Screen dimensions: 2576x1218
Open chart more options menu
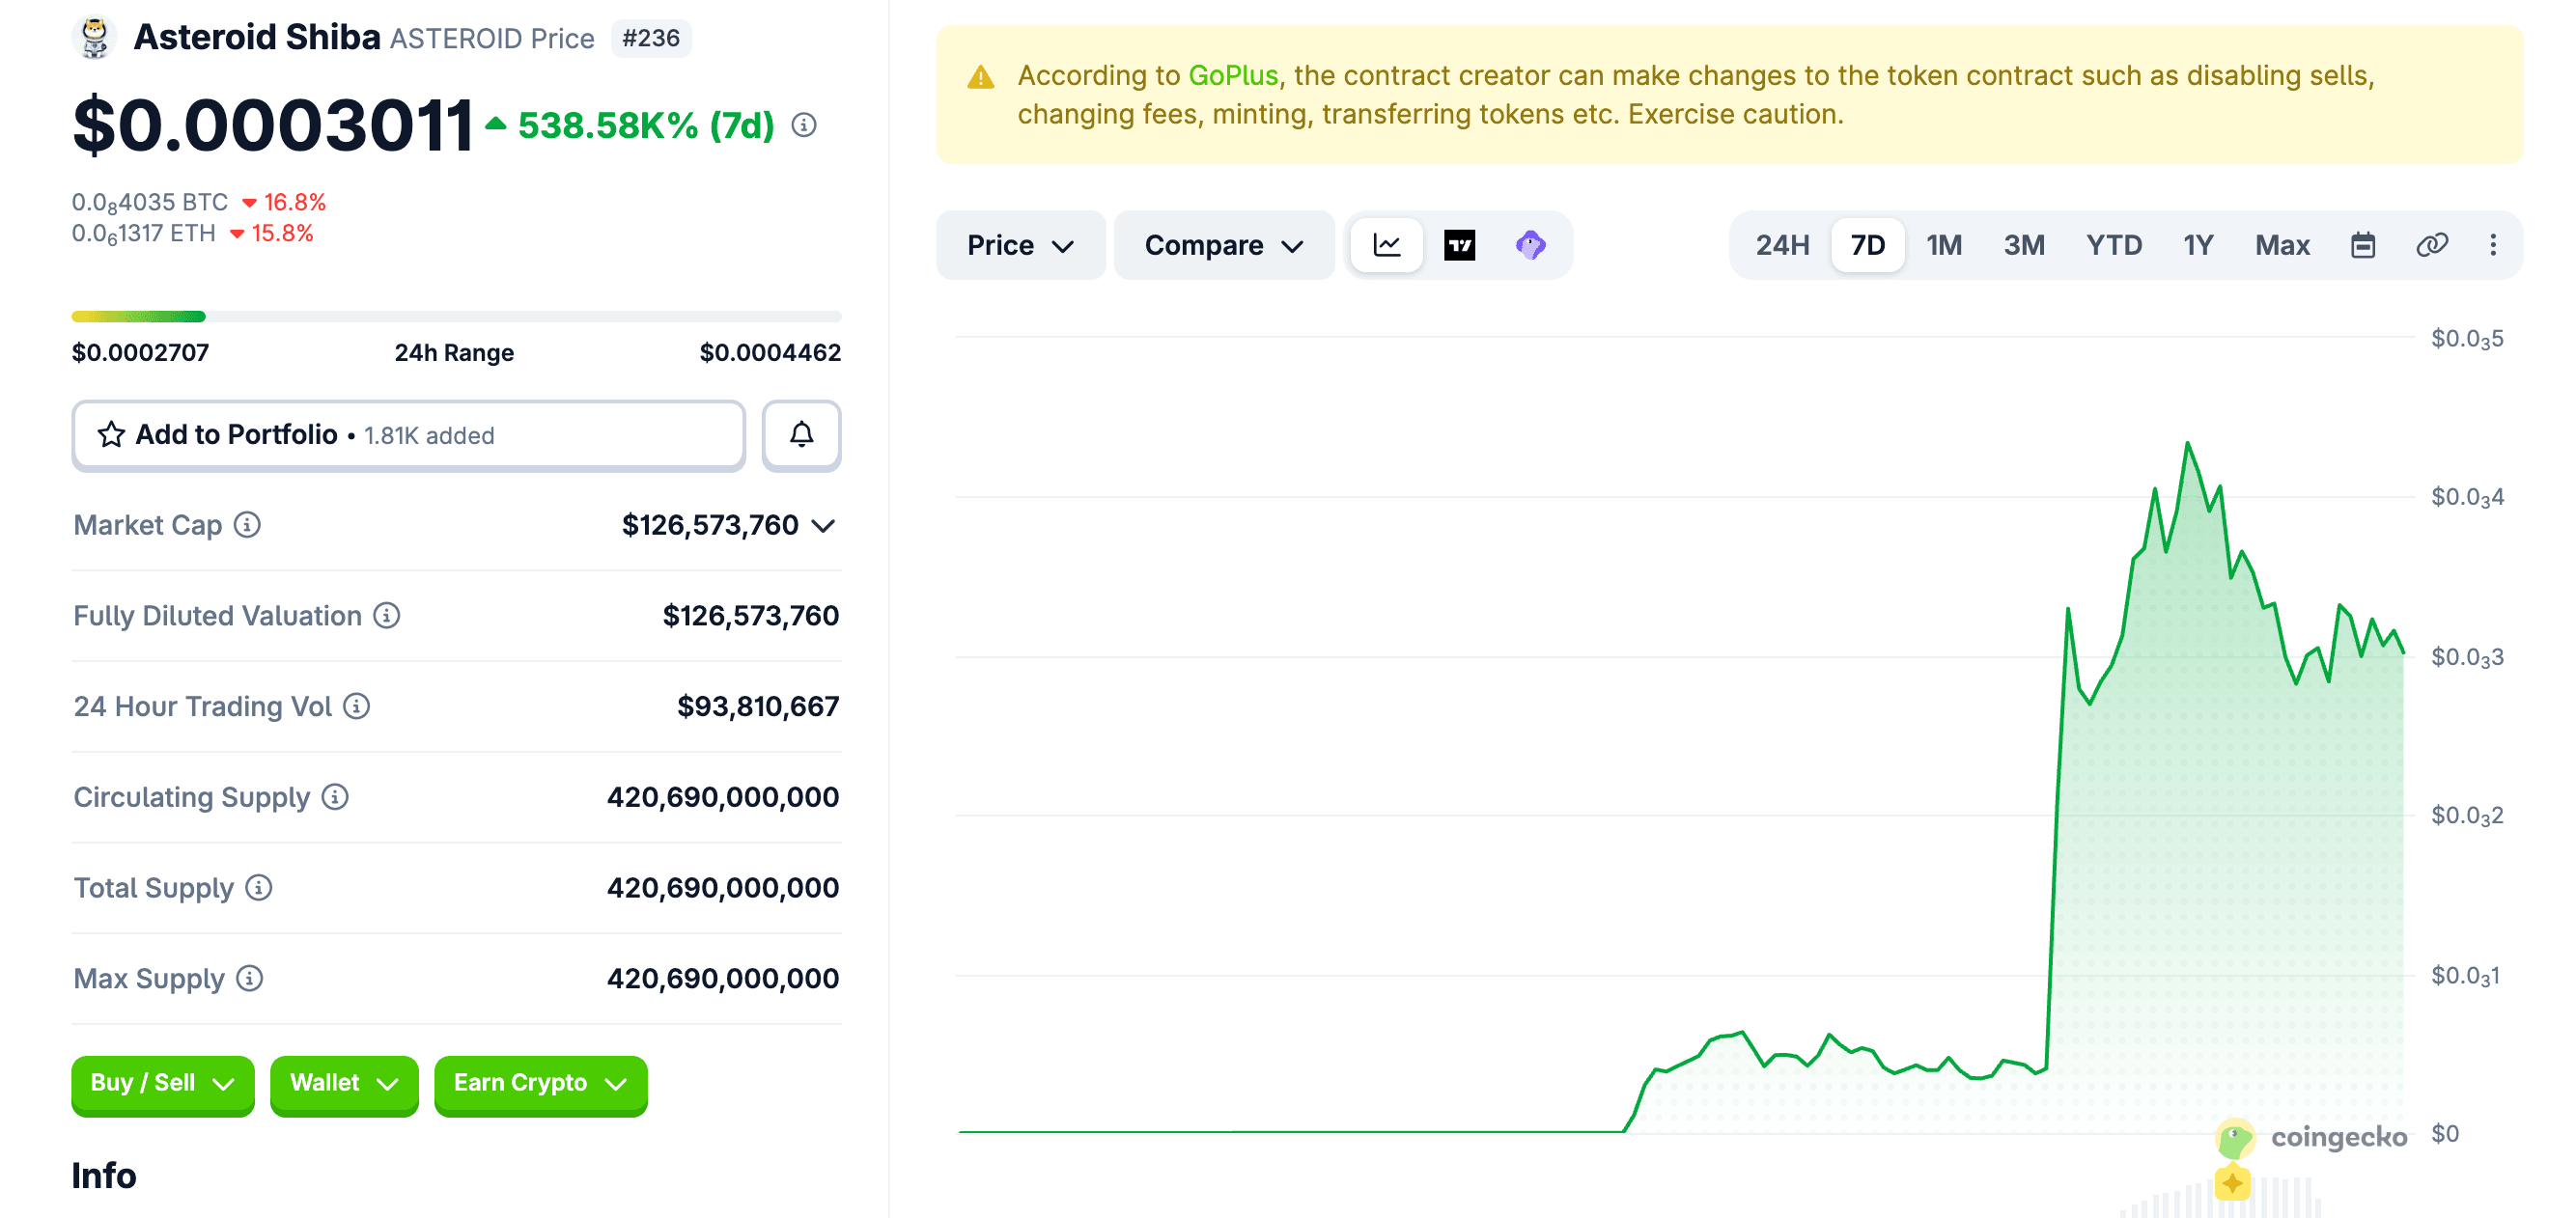(x=2493, y=245)
